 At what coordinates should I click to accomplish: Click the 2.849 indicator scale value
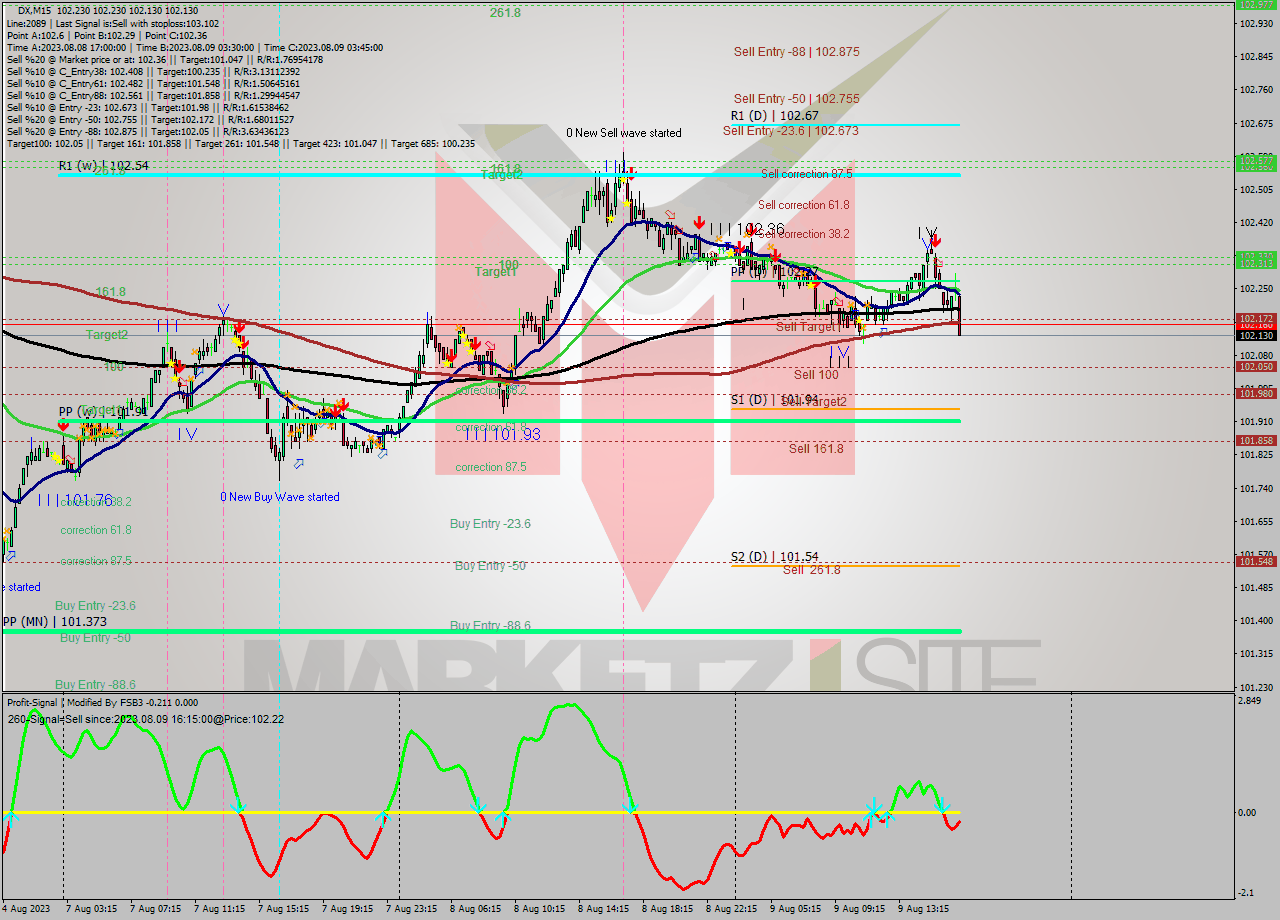click(1251, 701)
